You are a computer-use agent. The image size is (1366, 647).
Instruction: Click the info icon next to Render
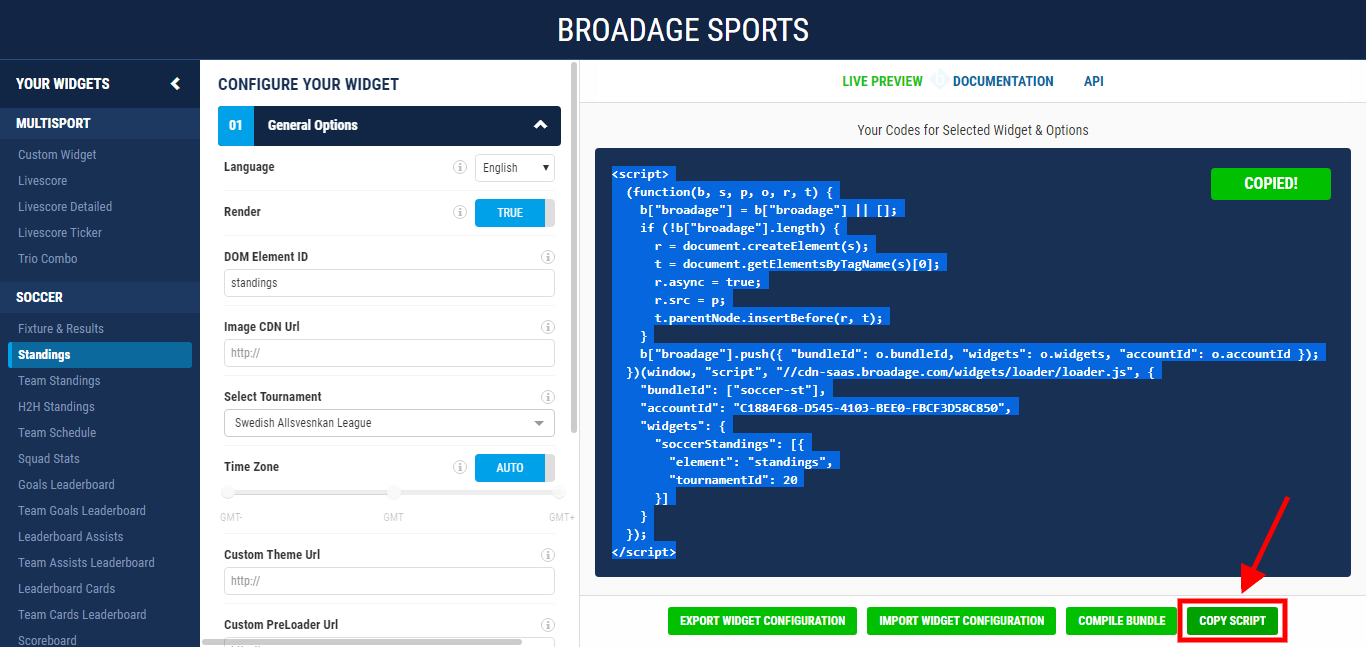[x=460, y=212]
